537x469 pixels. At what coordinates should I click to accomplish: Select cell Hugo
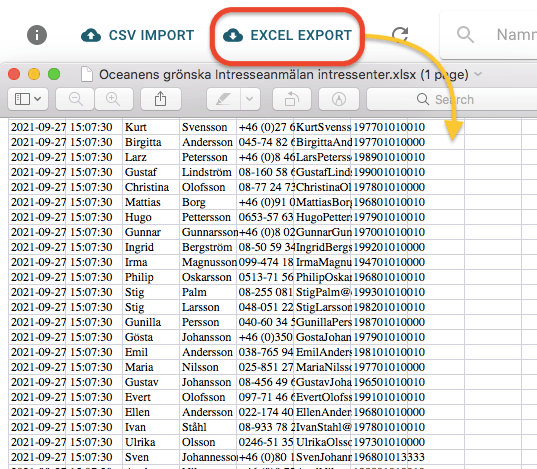point(151,217)
